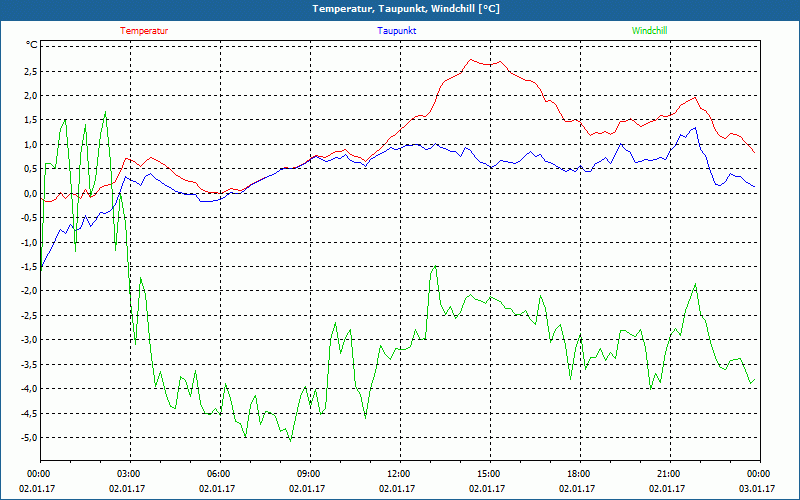This screenshot has height=500, width=800.
Task: Click the chart title 'Temperatur, Taupunkt, Windchill [°C]'
Action: 406,9
